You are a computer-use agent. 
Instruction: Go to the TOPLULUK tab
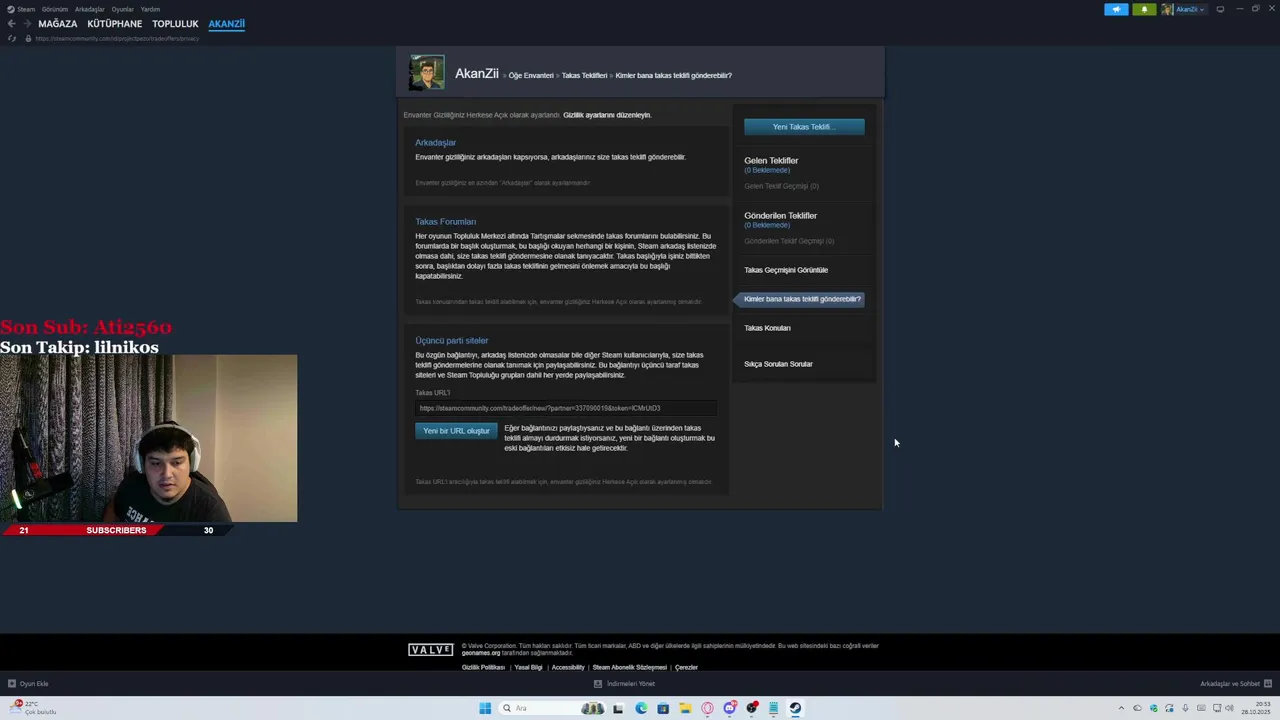pyautogui.click(x=175, y=24)
